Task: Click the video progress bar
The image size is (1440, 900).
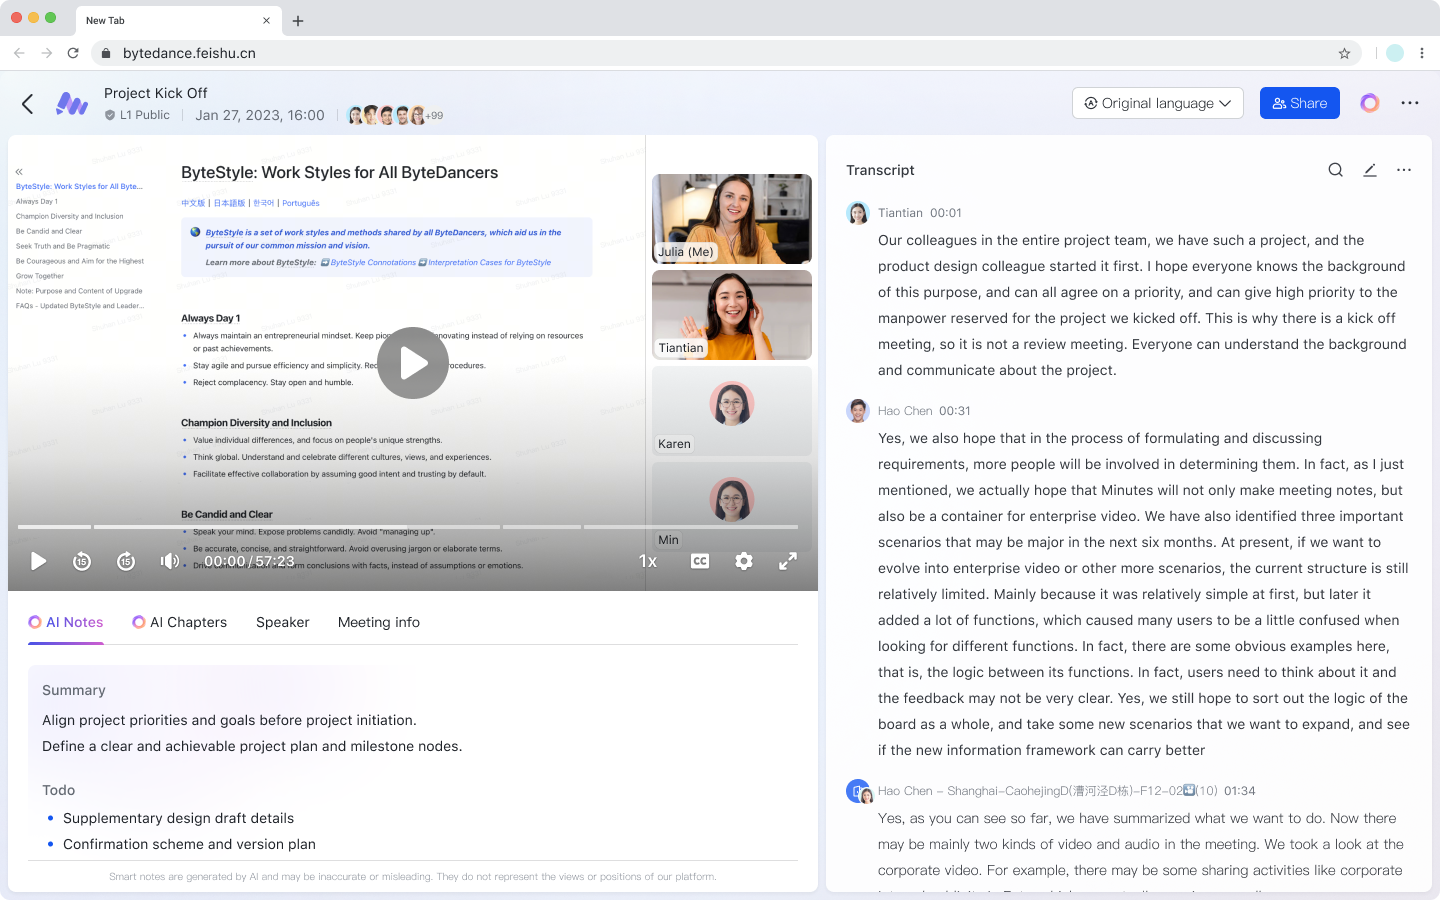Action: point(408,527)
